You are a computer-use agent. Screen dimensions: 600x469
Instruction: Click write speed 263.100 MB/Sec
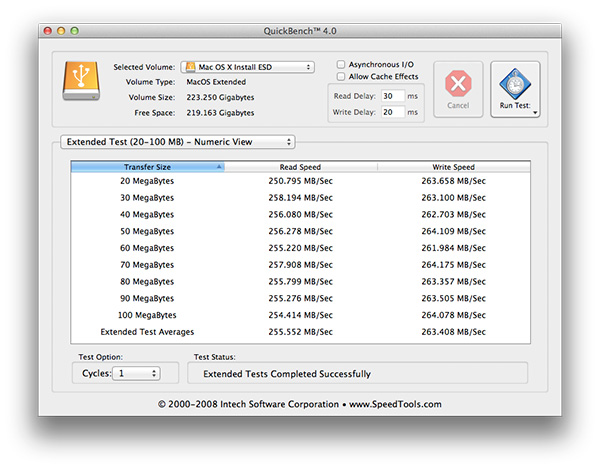click(453, 198)
